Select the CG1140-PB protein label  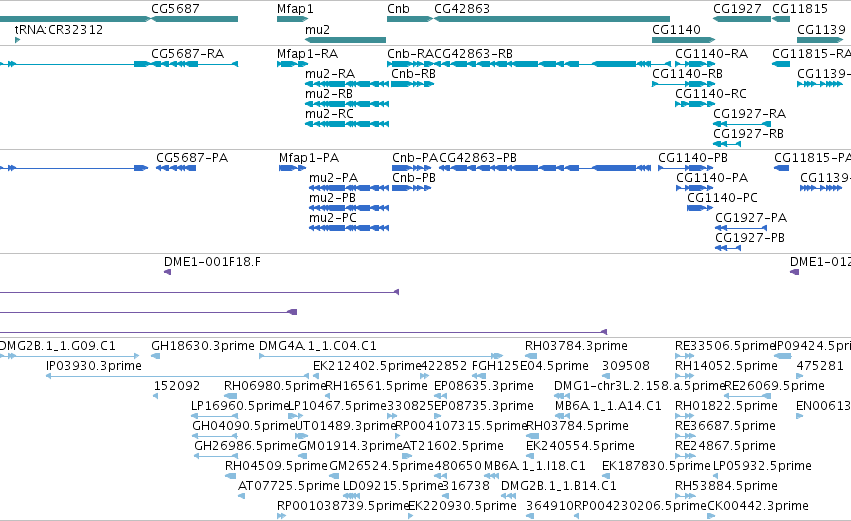point(693,158)
